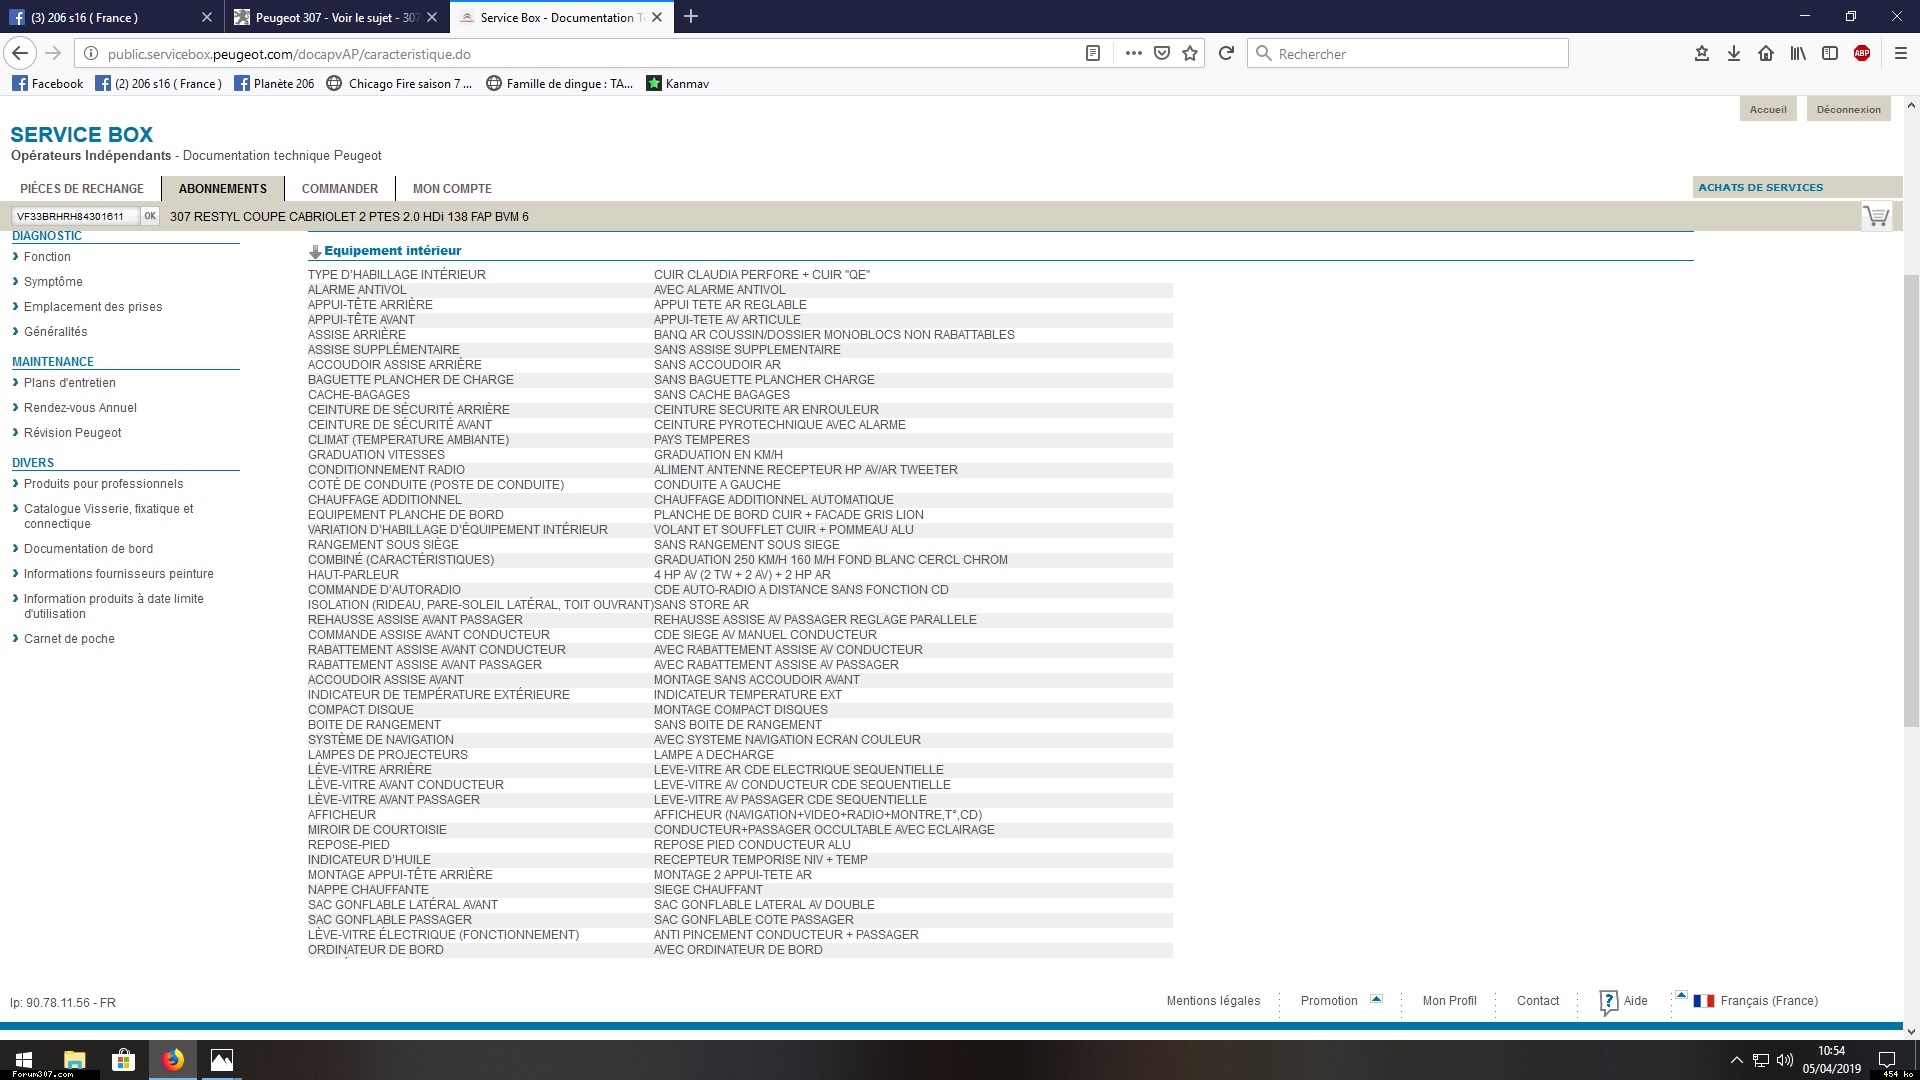Expand the Promotion footer arrow

click(1376, 999)
